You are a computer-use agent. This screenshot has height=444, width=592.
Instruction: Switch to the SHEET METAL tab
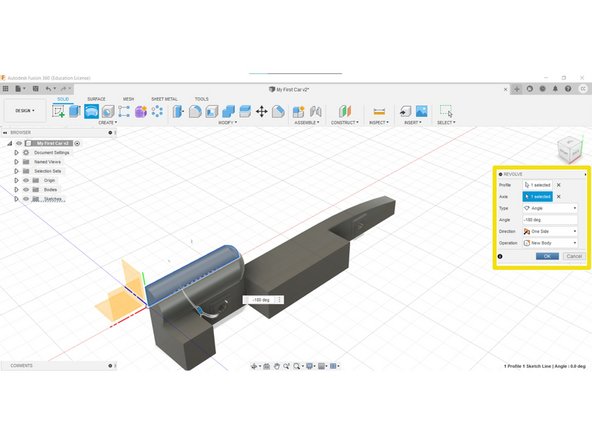click(x=164, y=99)
